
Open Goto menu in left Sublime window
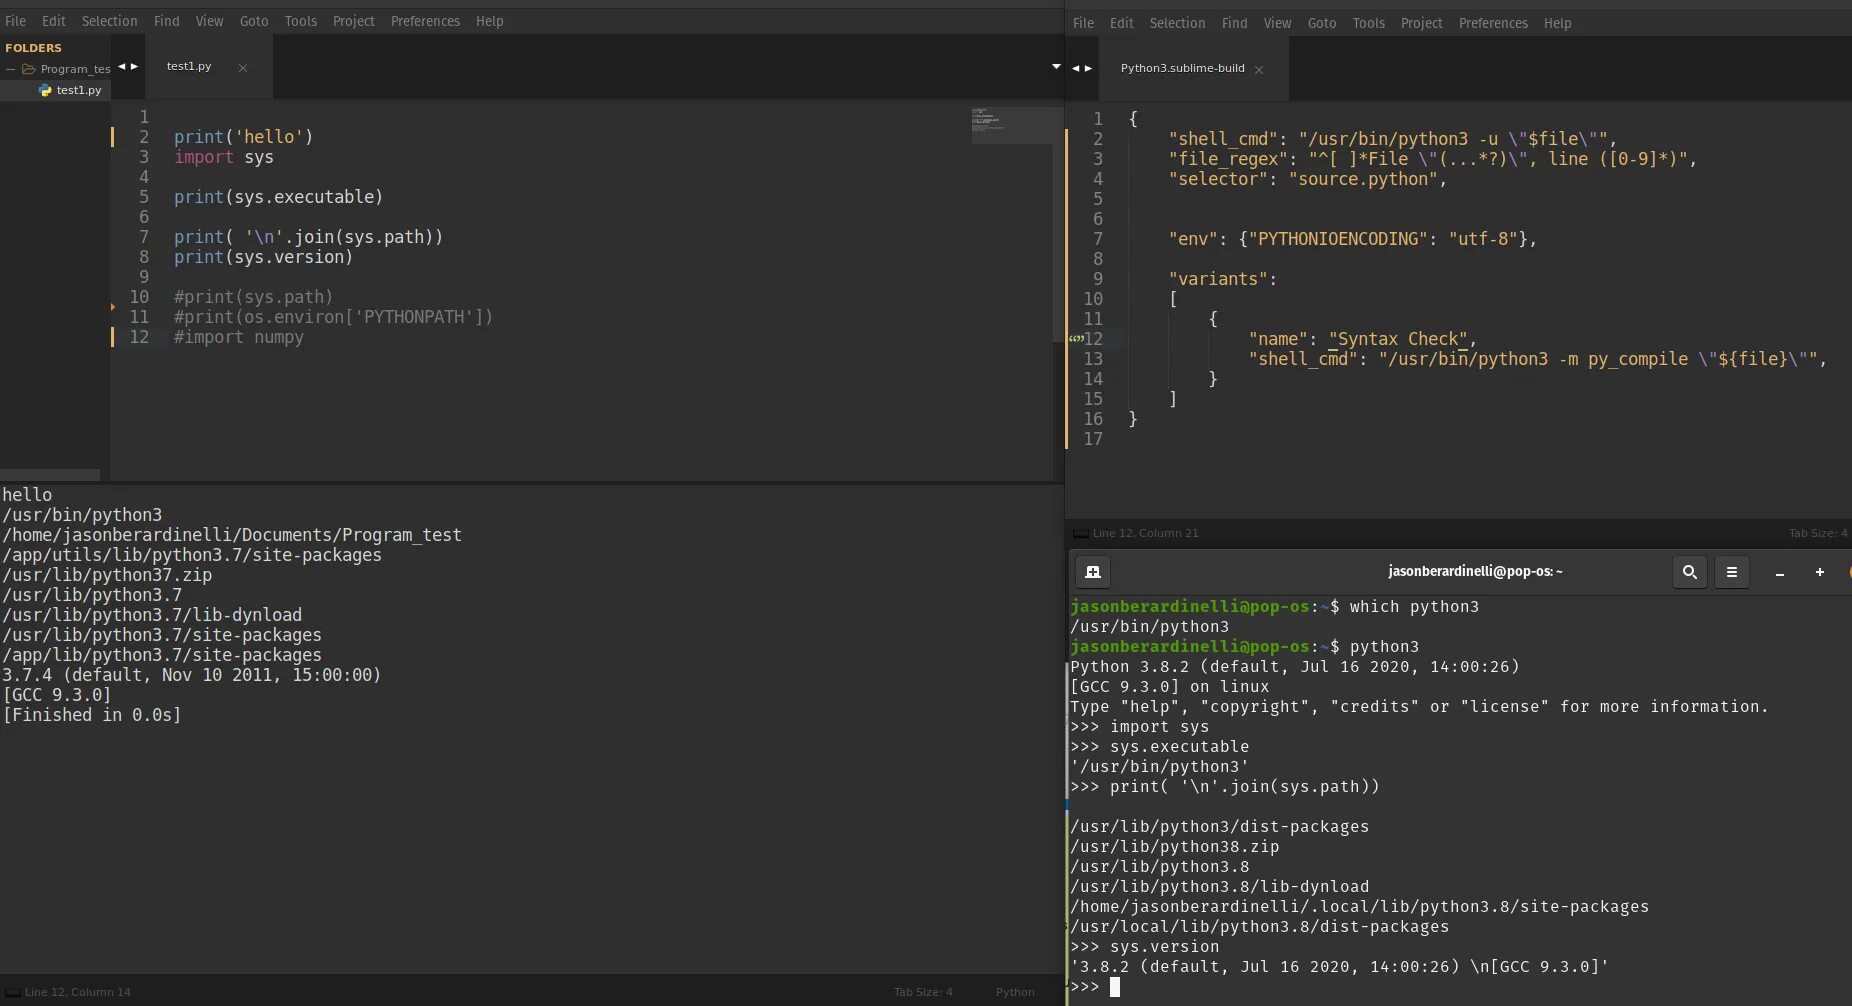click(x=254, y=21)
